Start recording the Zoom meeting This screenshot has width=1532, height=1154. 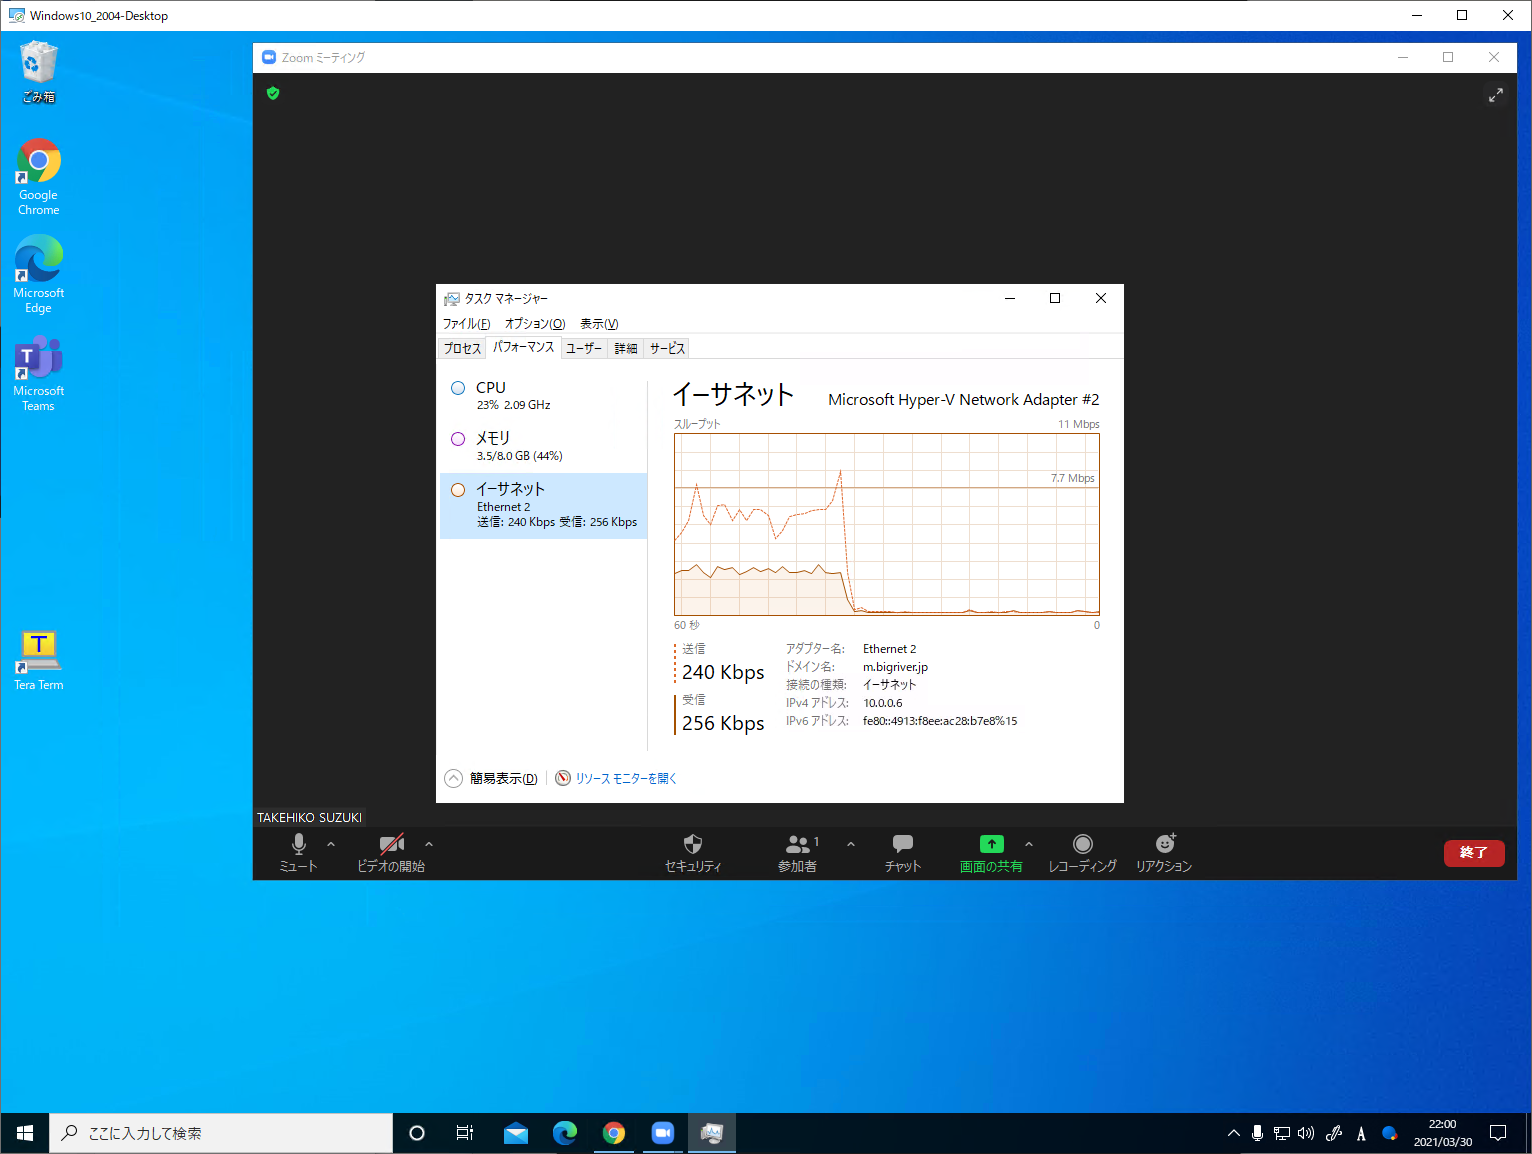[x=1082, y=844]
